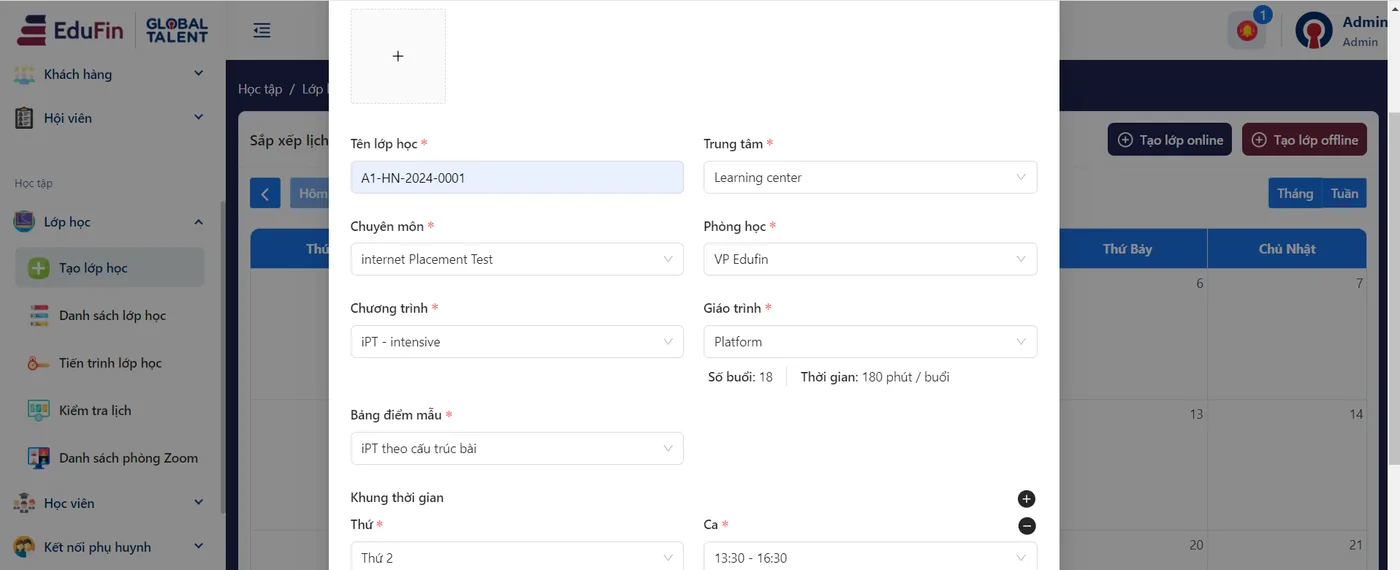Click calendar day 6
The width and height of the screenshot is (1400, 570).
coord(1200,284)
